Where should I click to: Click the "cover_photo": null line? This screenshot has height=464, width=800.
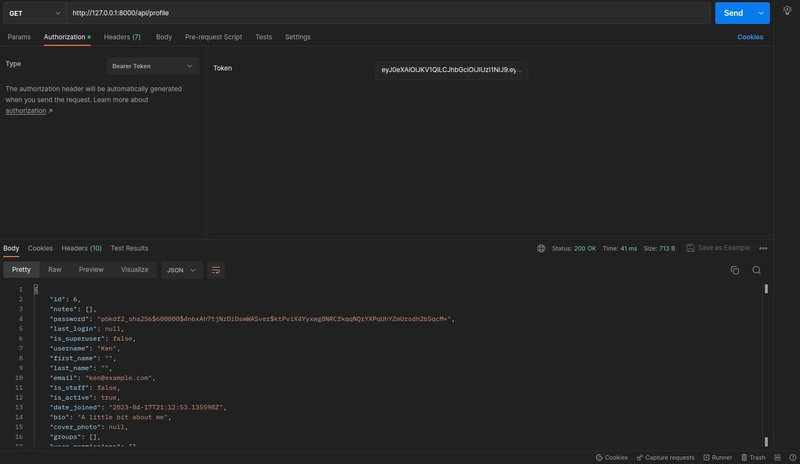[x=89, y=427]
